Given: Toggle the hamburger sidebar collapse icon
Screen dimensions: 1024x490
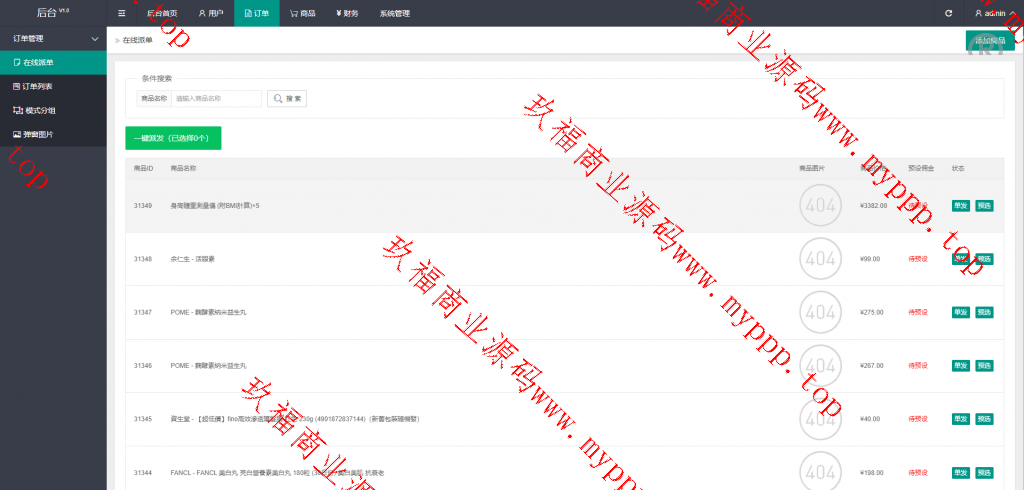Looking at the screenshot, I should pyautogui.click(x=122, y=13).
